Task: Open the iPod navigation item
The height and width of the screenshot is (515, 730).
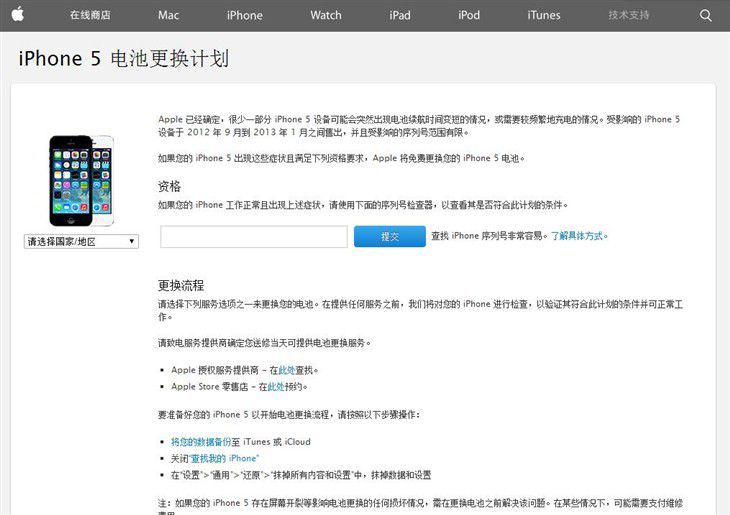Action: 469,15
